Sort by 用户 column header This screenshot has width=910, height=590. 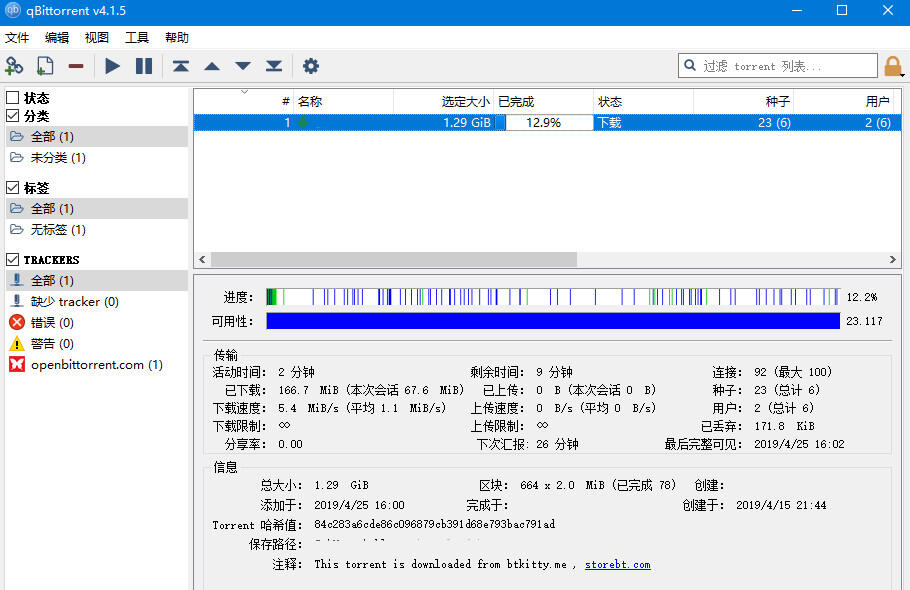pyautogui.click(x=844, y=102)
